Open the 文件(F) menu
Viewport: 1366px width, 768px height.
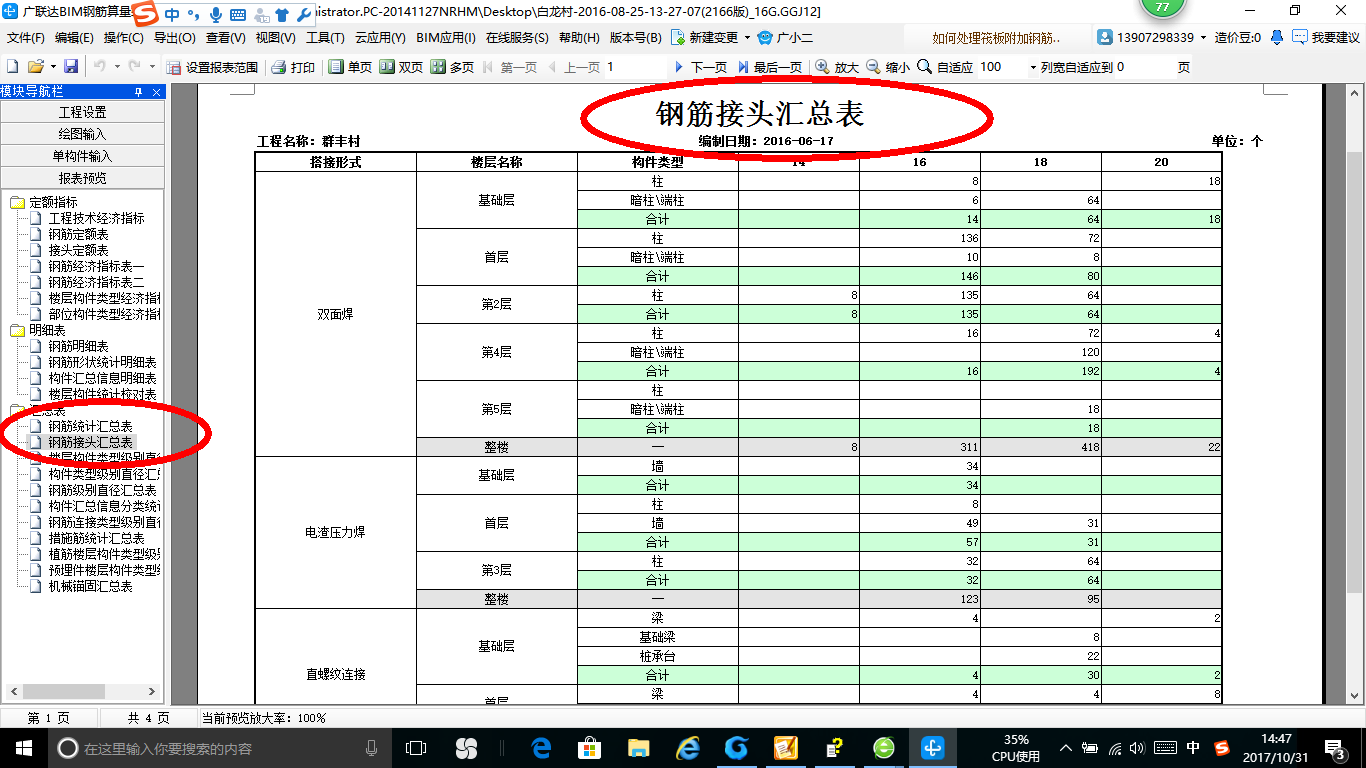[26, 37]
